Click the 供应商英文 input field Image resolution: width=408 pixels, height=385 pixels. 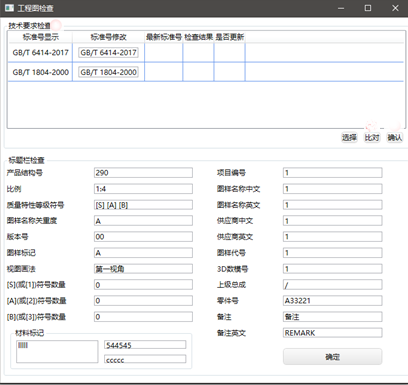332,237
